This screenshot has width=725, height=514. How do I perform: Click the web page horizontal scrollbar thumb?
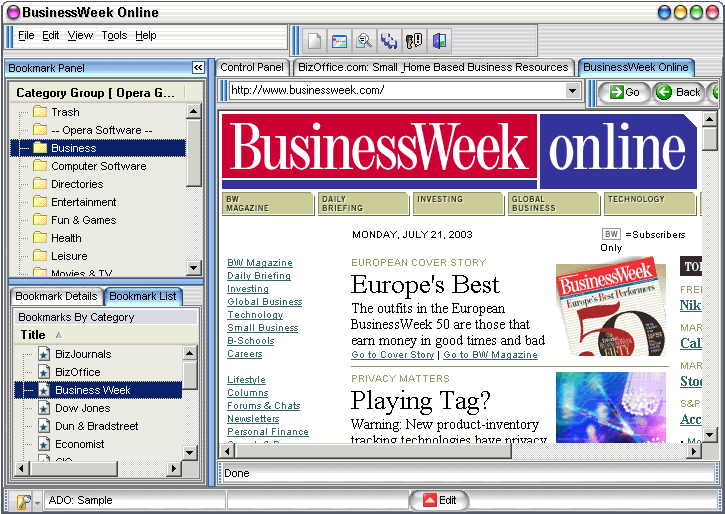click(373, 451)
